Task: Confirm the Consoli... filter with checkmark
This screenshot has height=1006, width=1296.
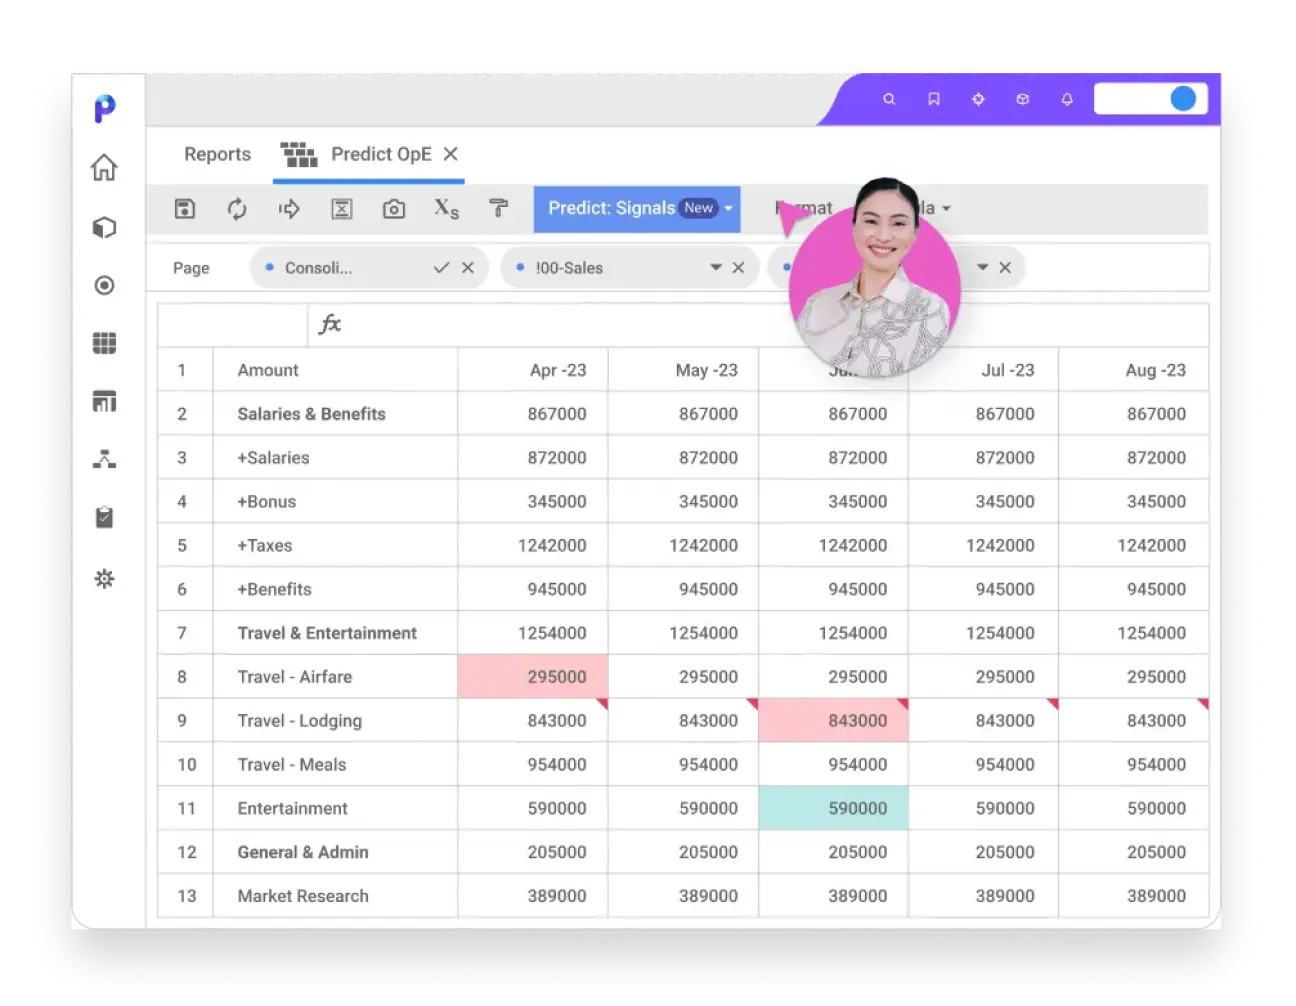Action: (x=441, y=268)
